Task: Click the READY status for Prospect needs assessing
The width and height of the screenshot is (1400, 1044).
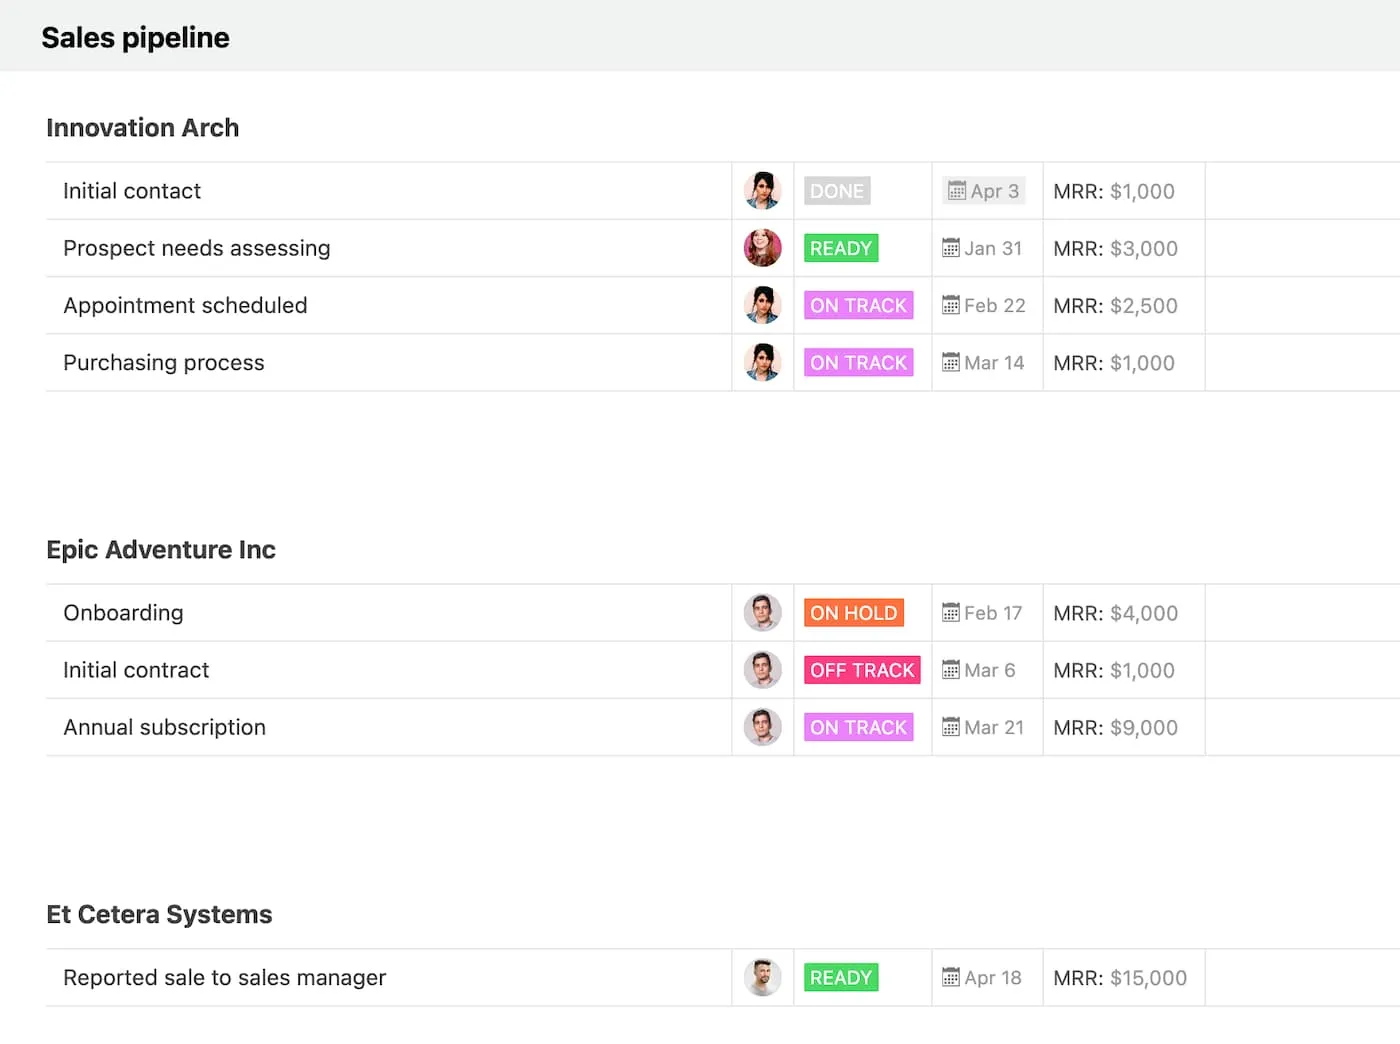Action: tap(841, 248)
